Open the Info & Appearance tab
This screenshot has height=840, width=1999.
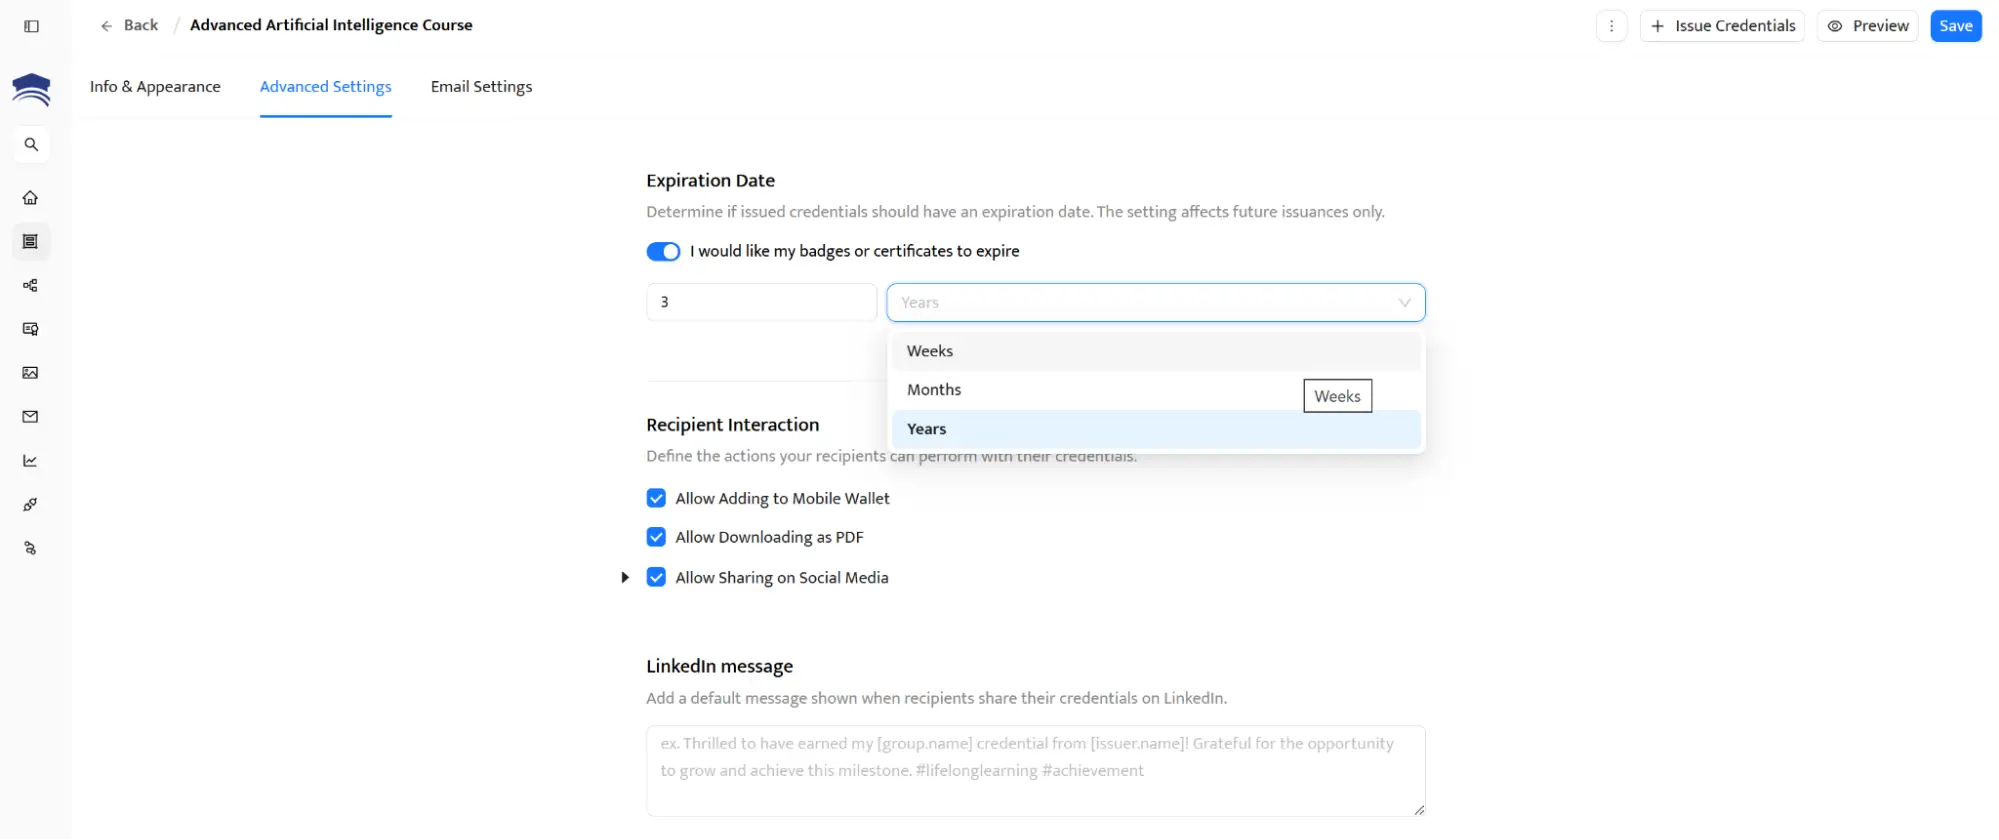click(155, 86)
